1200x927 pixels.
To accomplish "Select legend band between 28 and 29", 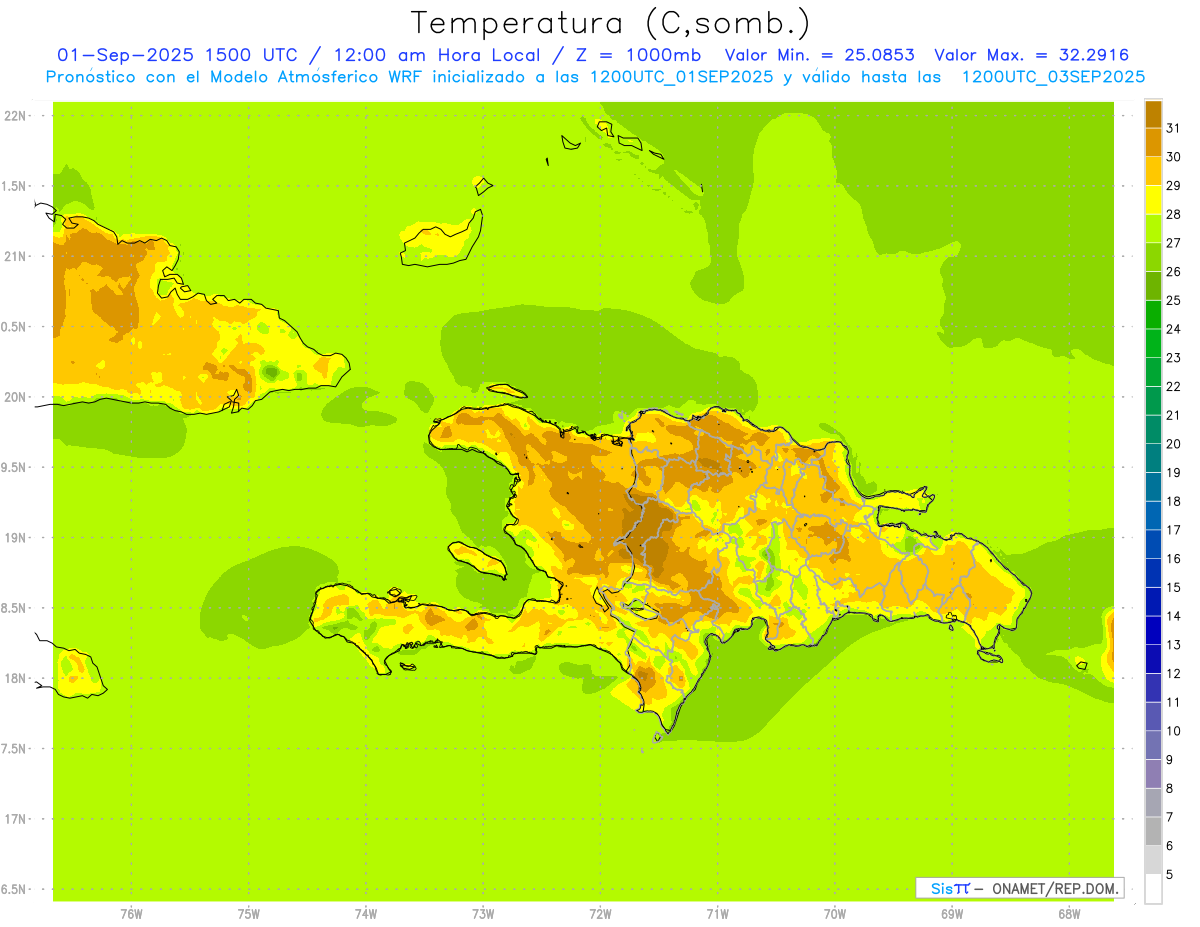I will pyautogui.click(x=1153, y=200).
